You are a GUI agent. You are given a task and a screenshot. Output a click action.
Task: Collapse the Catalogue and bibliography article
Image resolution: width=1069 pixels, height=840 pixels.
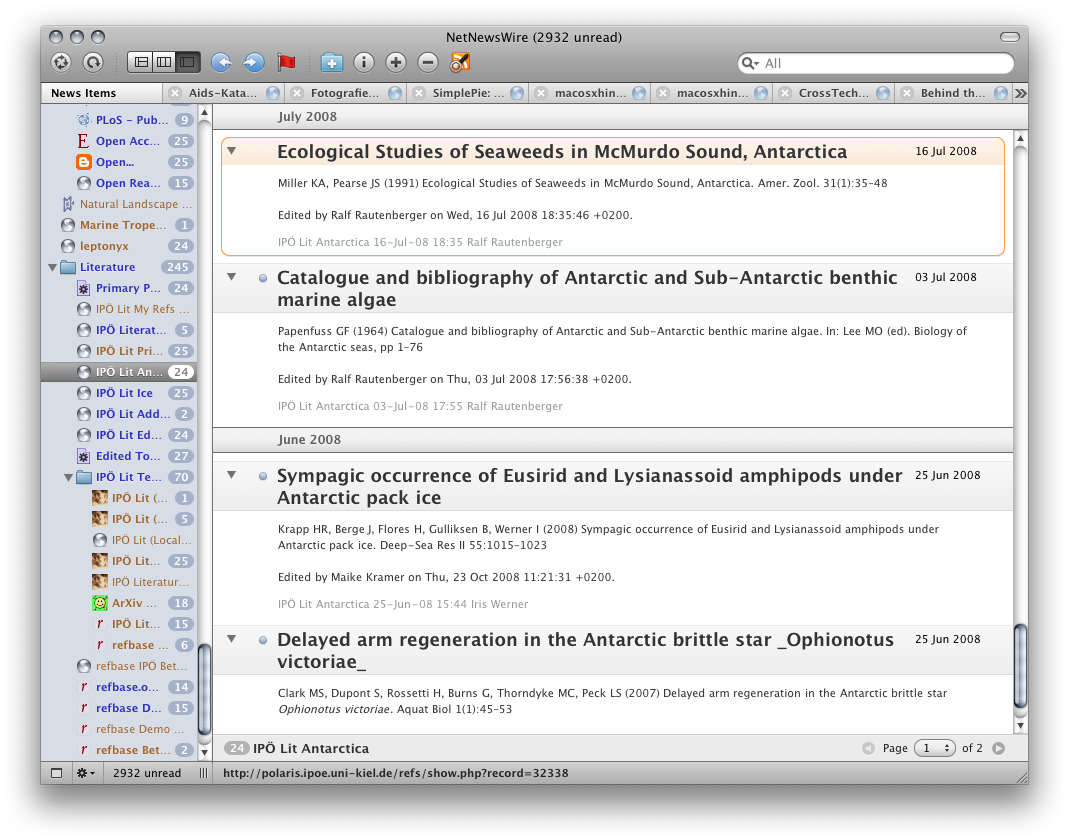tap(232, 277)
